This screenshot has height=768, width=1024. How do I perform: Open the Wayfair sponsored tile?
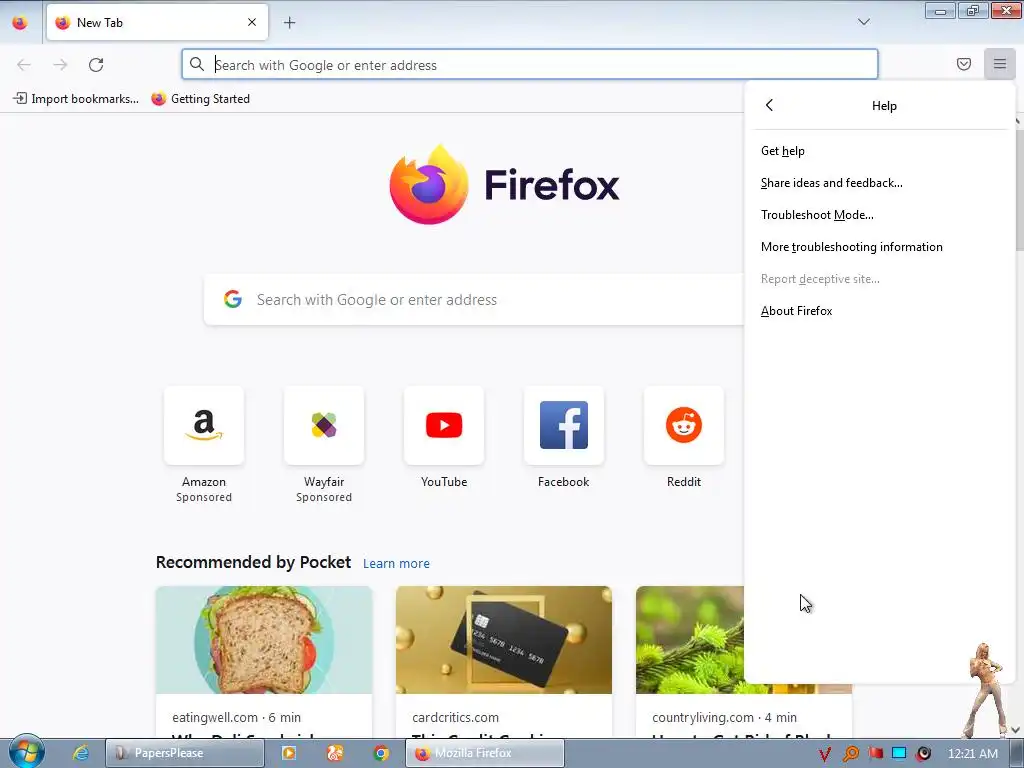click(324, 425)
